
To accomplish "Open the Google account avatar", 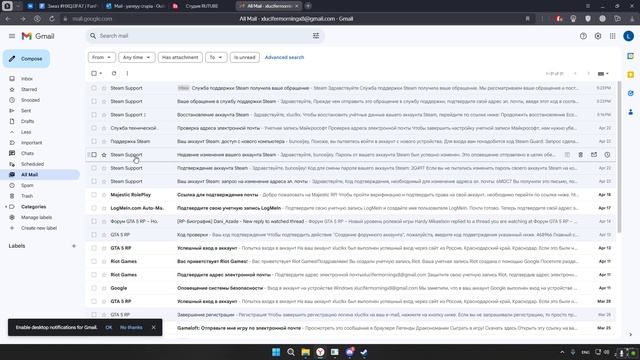I will (x=629, y=36).
